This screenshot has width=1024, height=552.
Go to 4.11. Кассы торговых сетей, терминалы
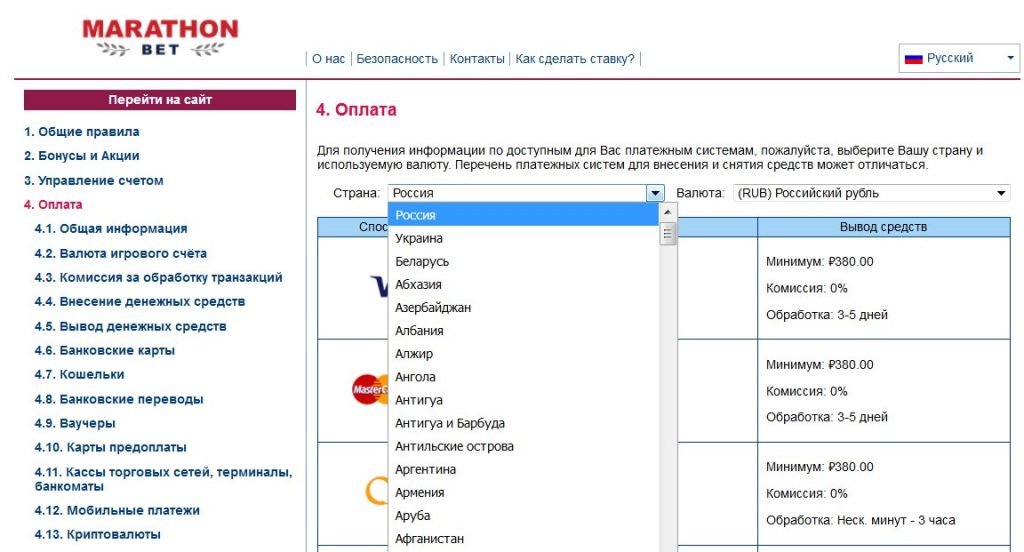pos(163,479)
